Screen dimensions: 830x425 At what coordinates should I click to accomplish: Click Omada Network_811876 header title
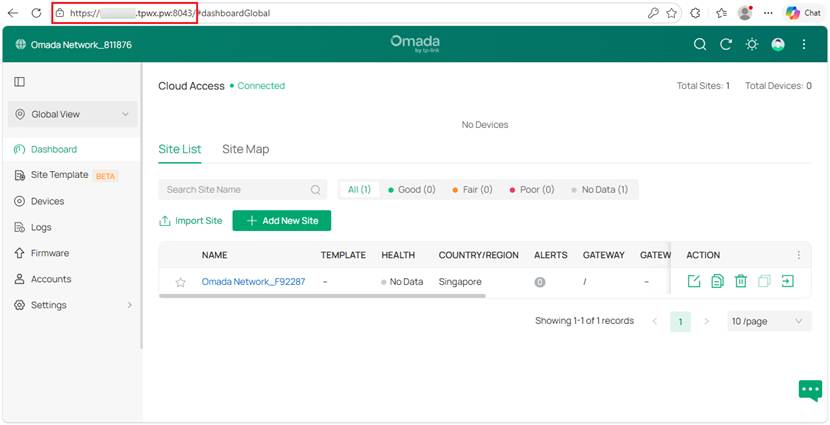[x=81, y=45]
